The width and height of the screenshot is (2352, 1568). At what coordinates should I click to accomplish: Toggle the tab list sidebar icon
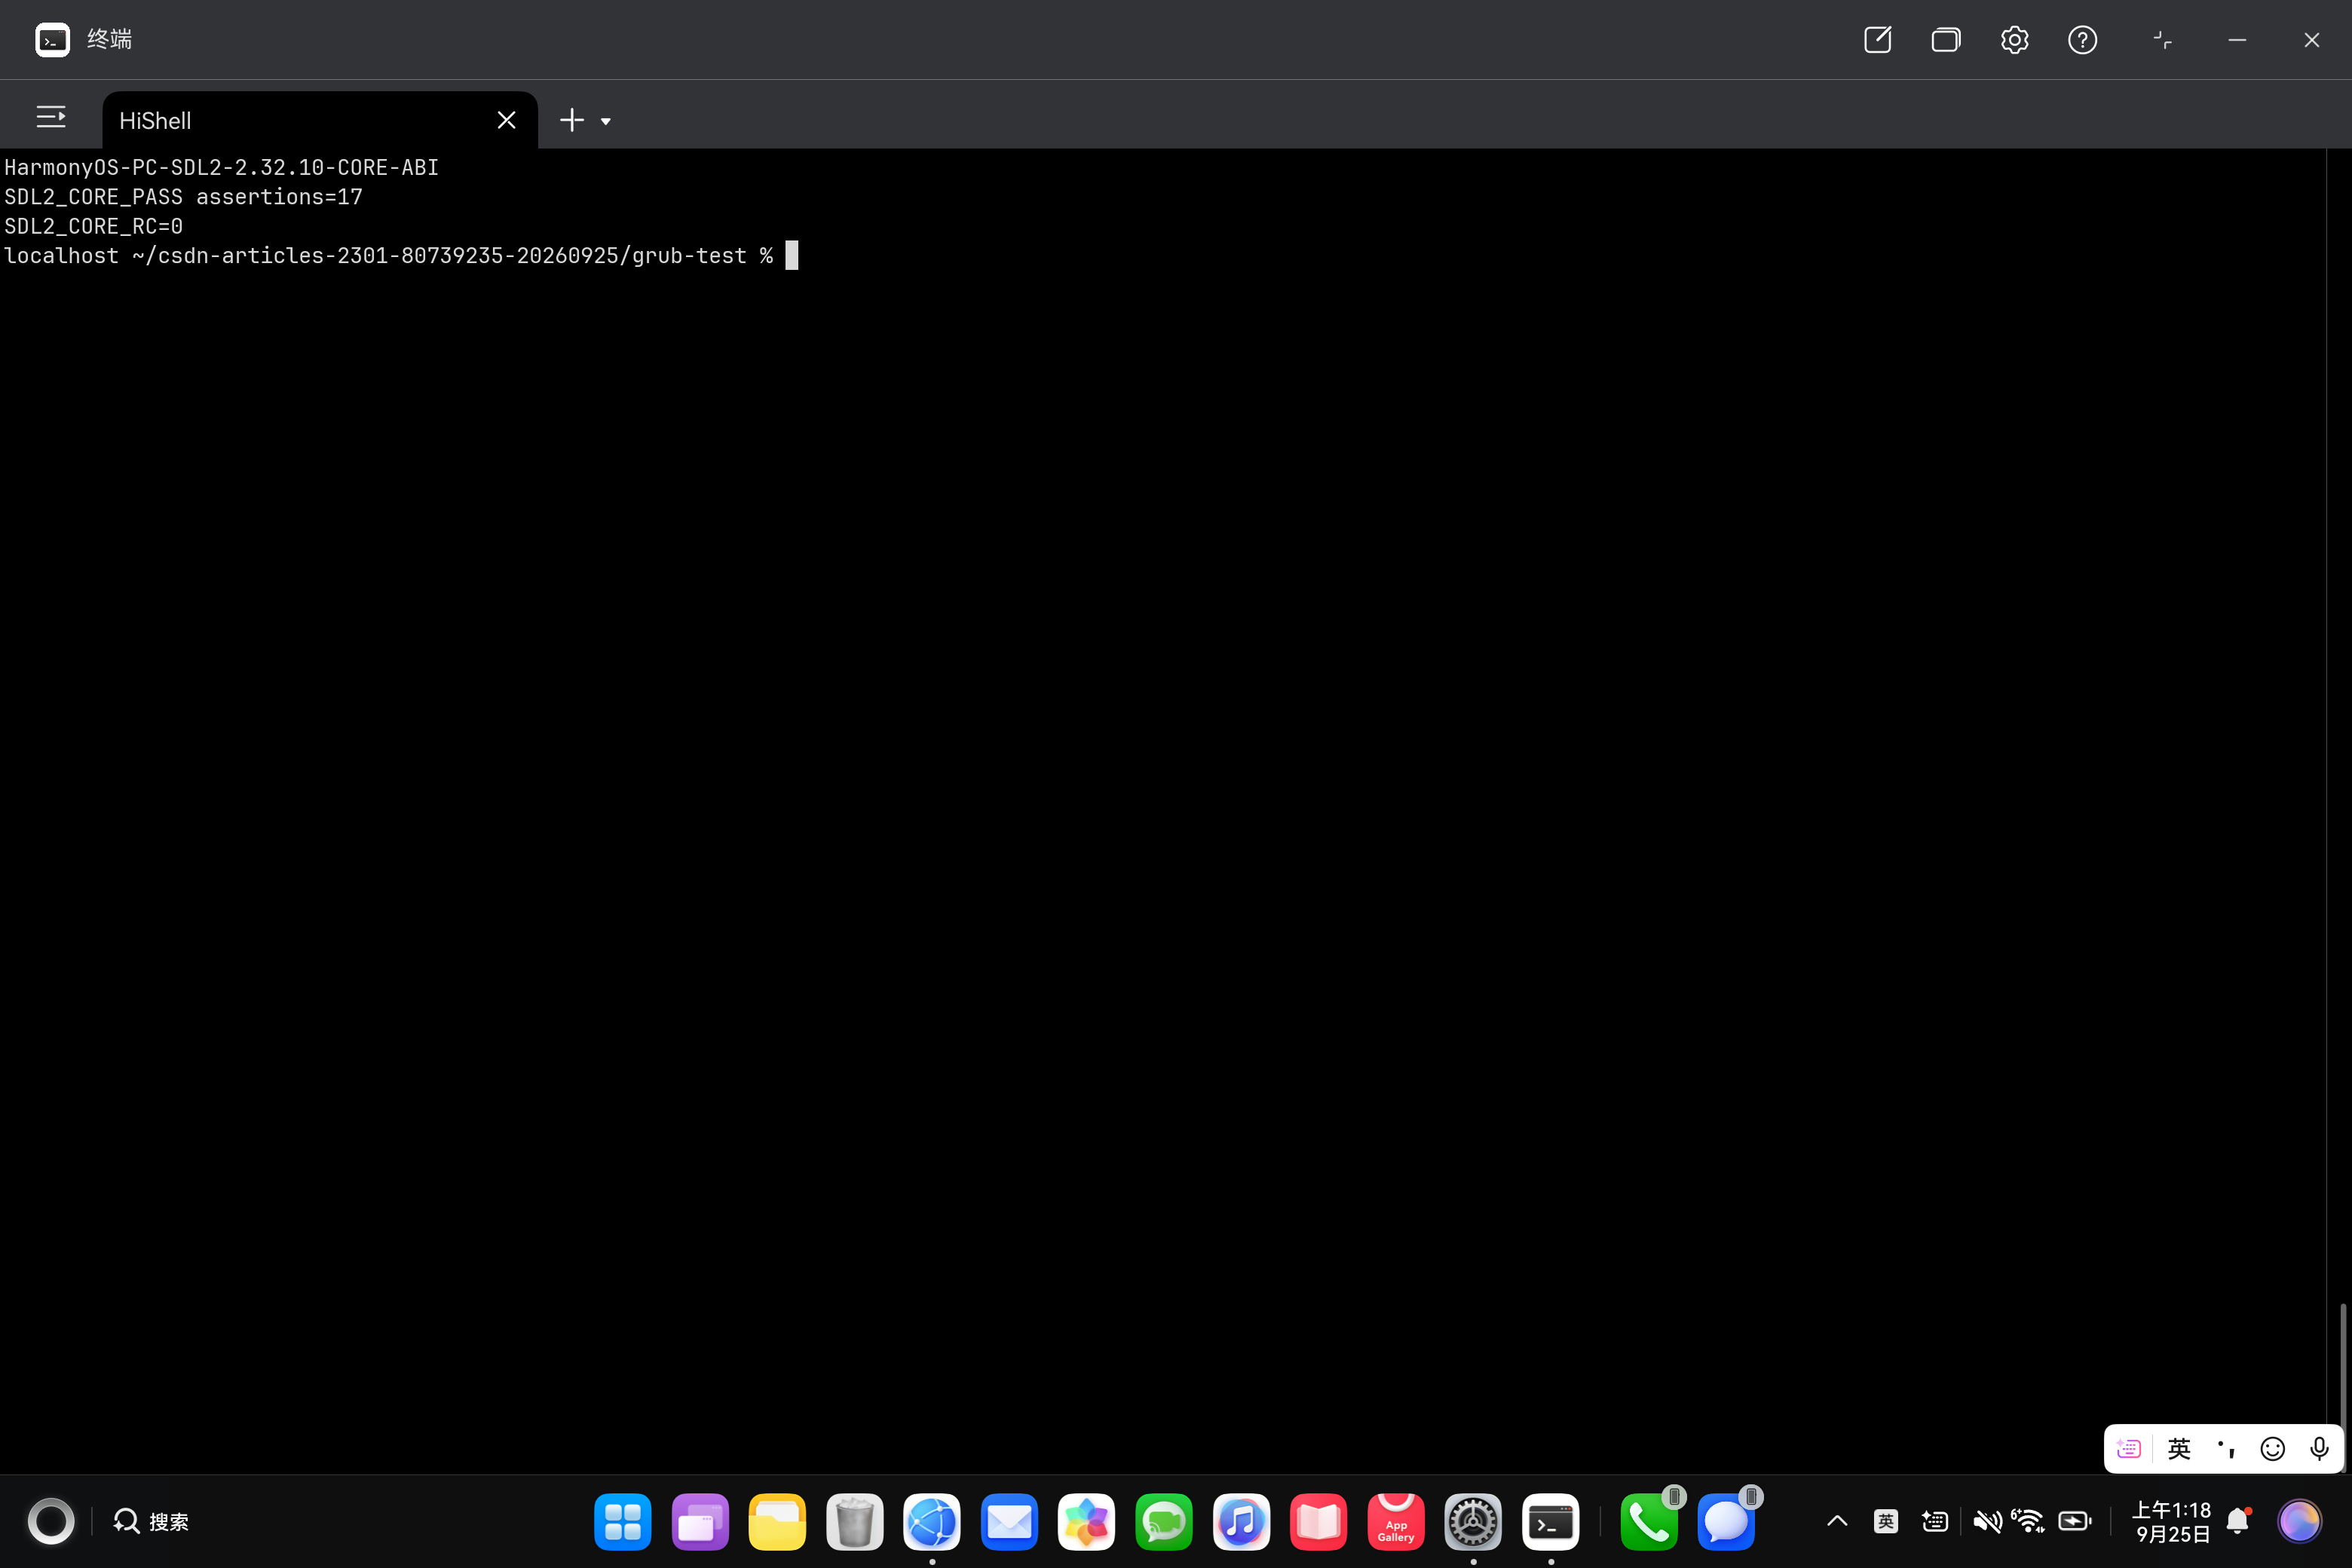point(51,117)
